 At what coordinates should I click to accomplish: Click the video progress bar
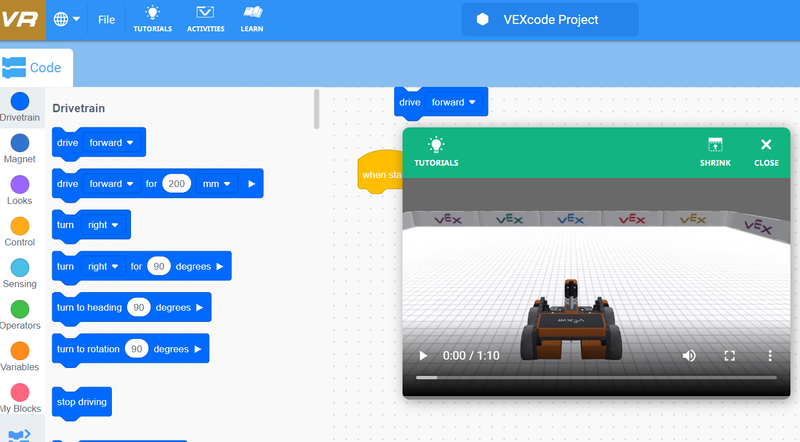click(x=596, y=377)
